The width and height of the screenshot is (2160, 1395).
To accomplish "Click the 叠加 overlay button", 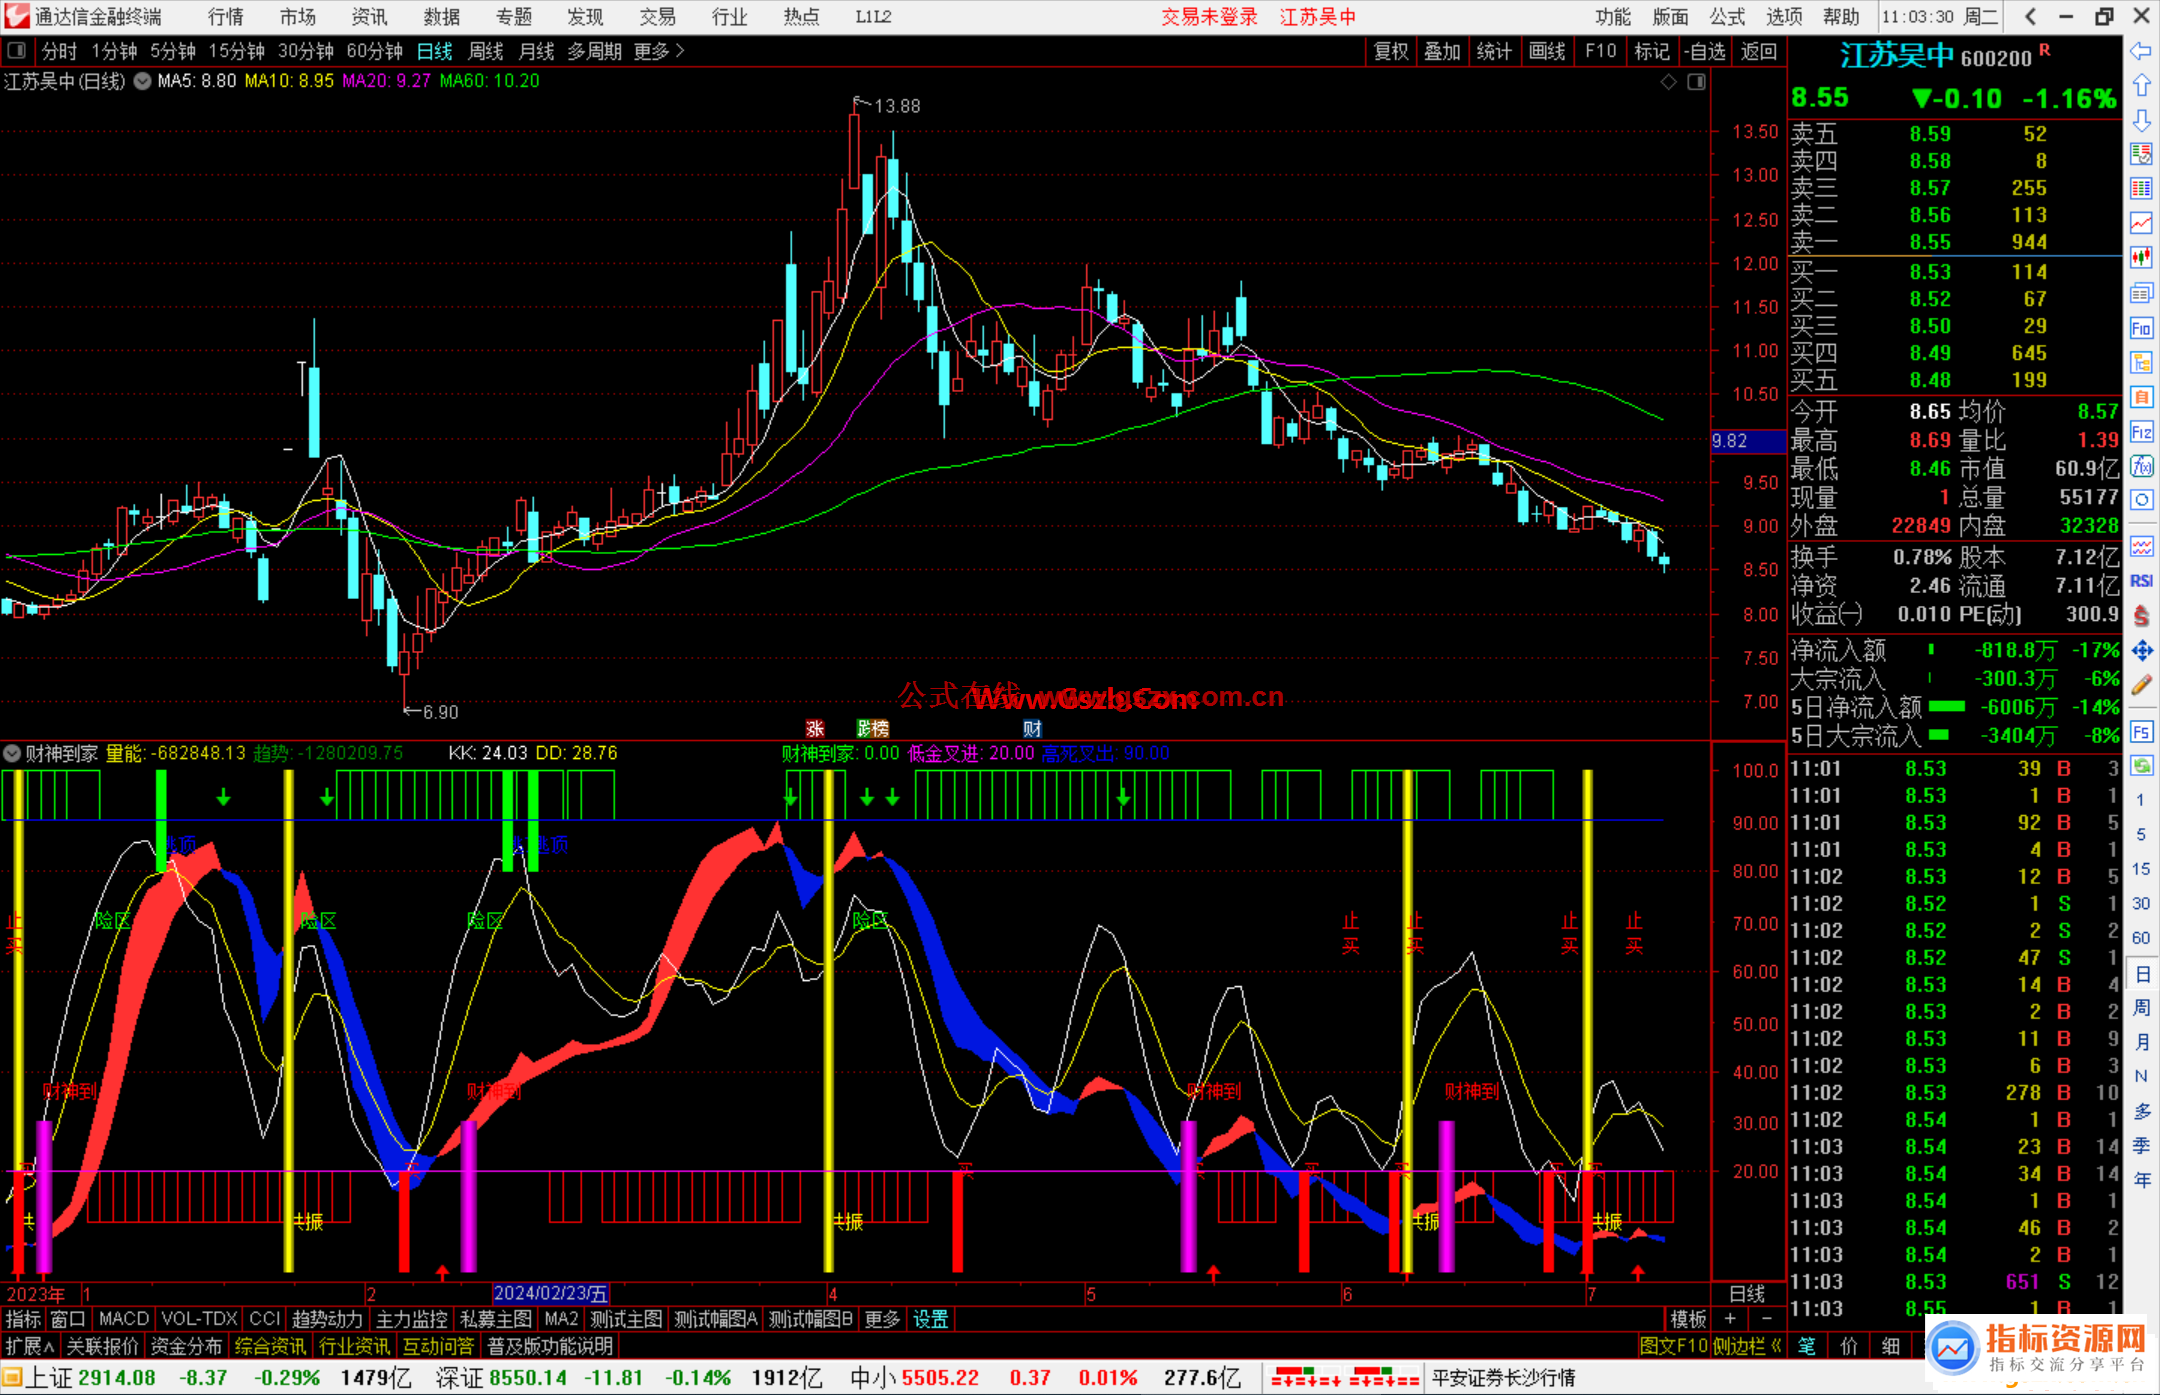I will 1442,51.
